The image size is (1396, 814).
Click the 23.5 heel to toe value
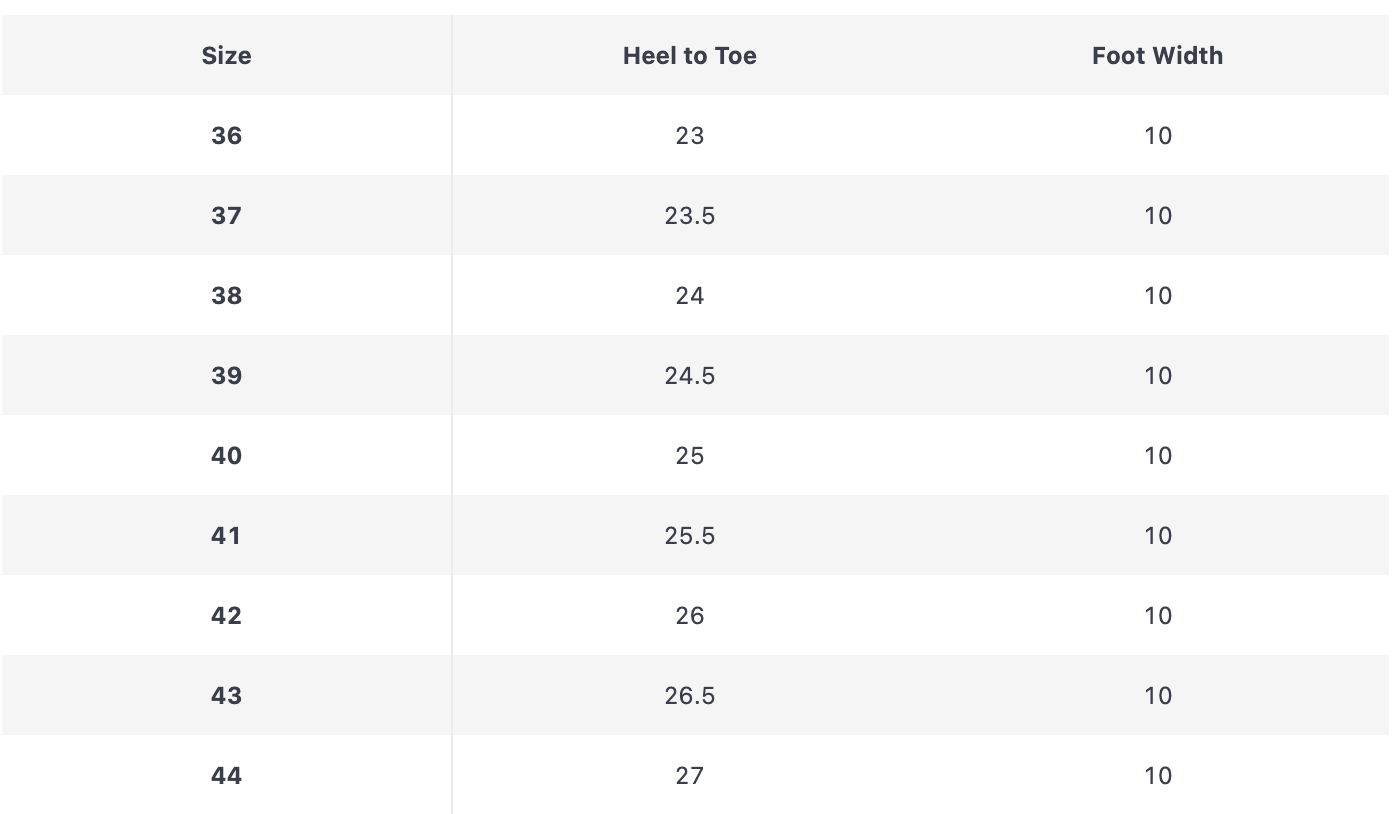(x=689, y=215)
